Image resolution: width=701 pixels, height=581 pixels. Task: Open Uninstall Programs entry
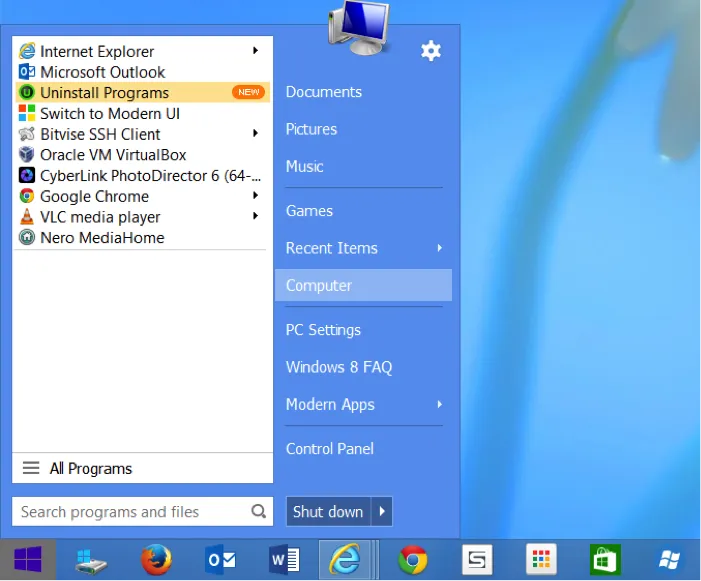104,93
